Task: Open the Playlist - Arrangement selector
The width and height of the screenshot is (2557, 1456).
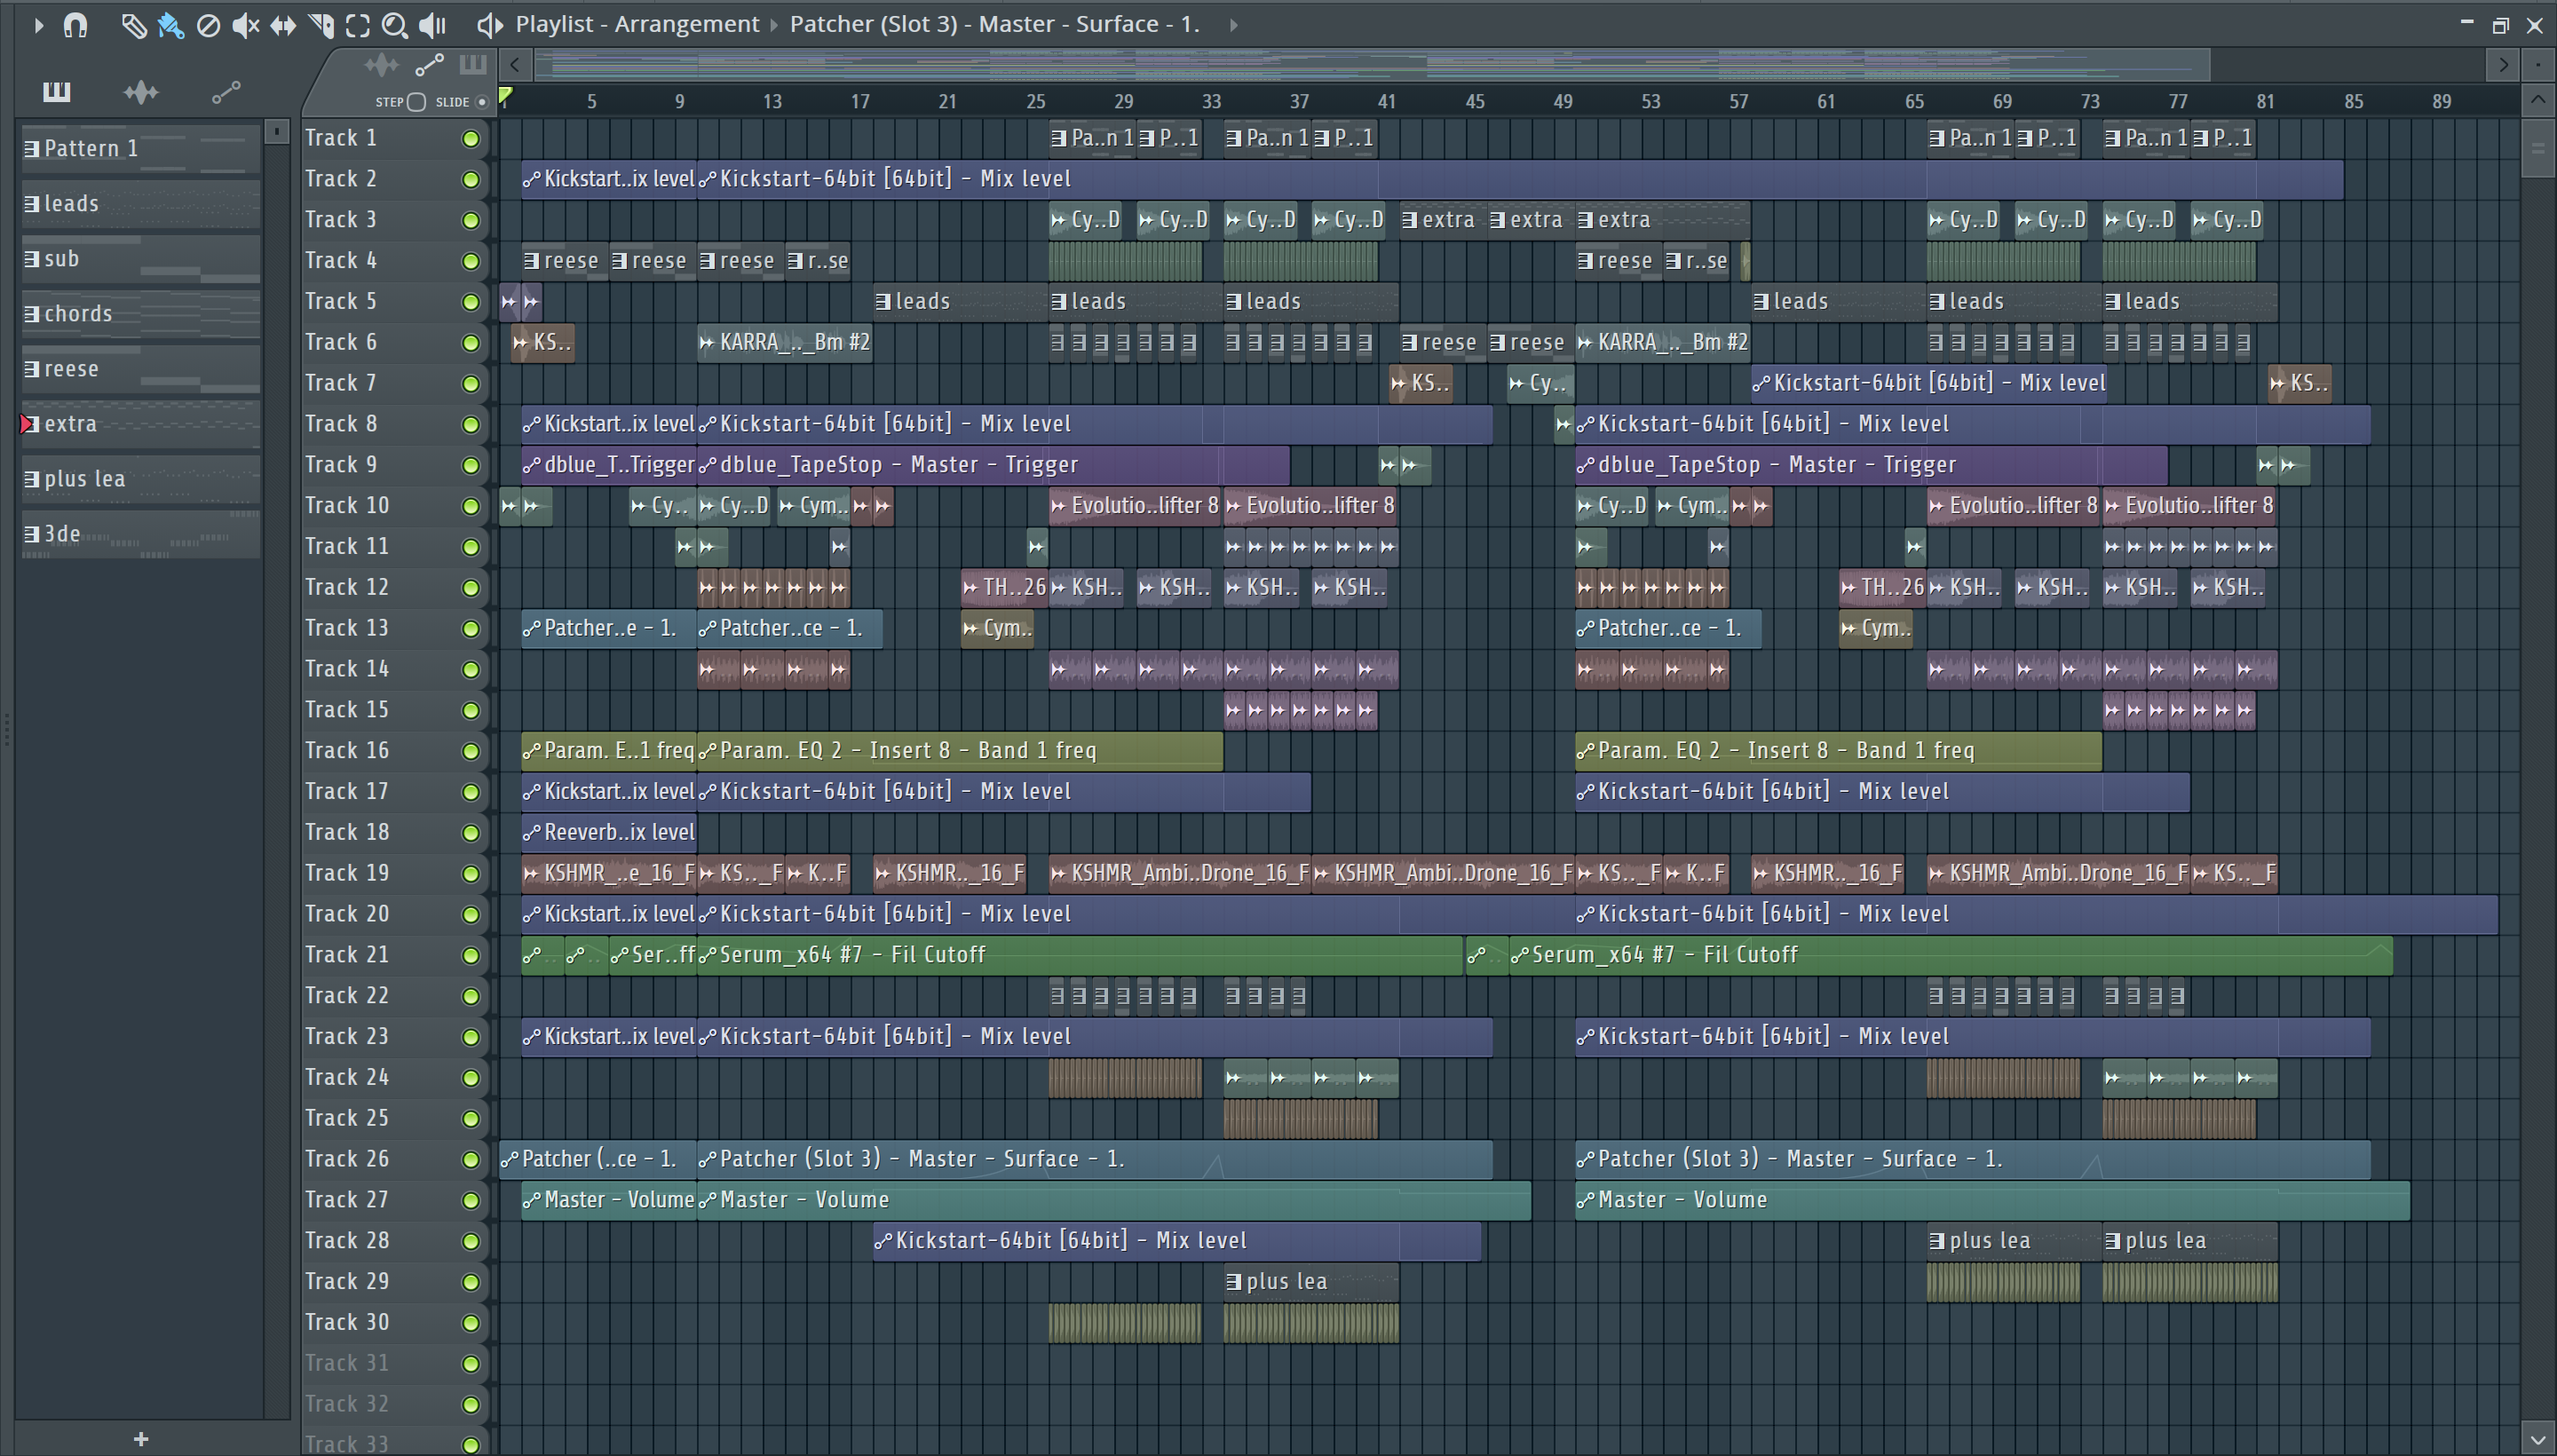Action: (x=637, y=24)
